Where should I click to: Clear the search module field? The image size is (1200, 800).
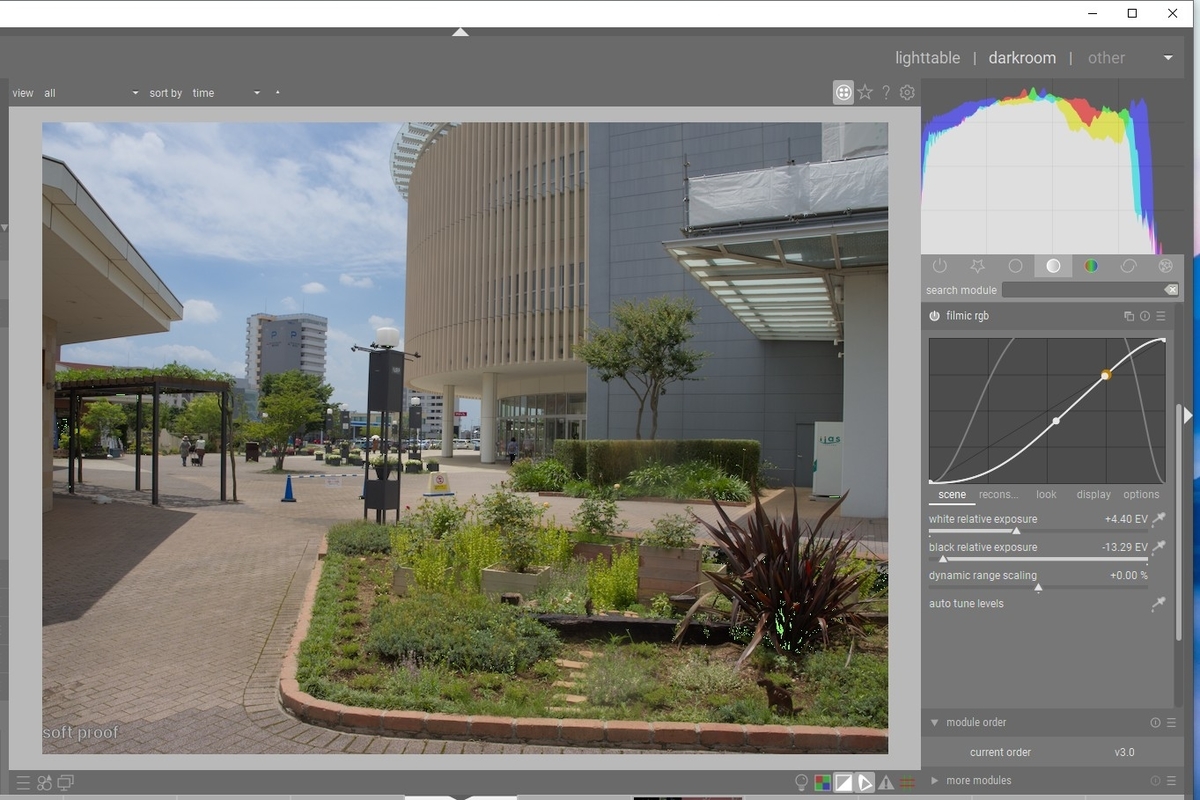tap(1171, 290)
